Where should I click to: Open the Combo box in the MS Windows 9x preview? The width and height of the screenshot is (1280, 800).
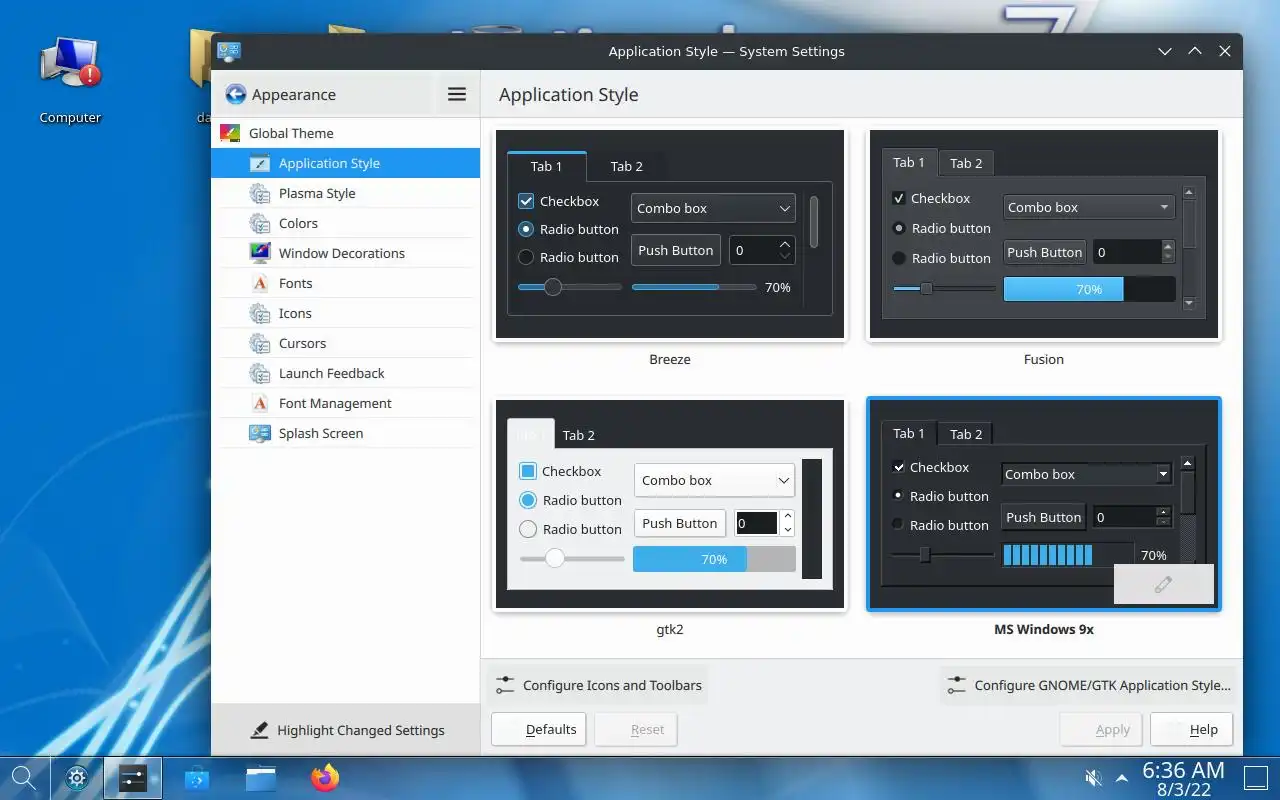pyautogui.click(x=1086, y=474)
